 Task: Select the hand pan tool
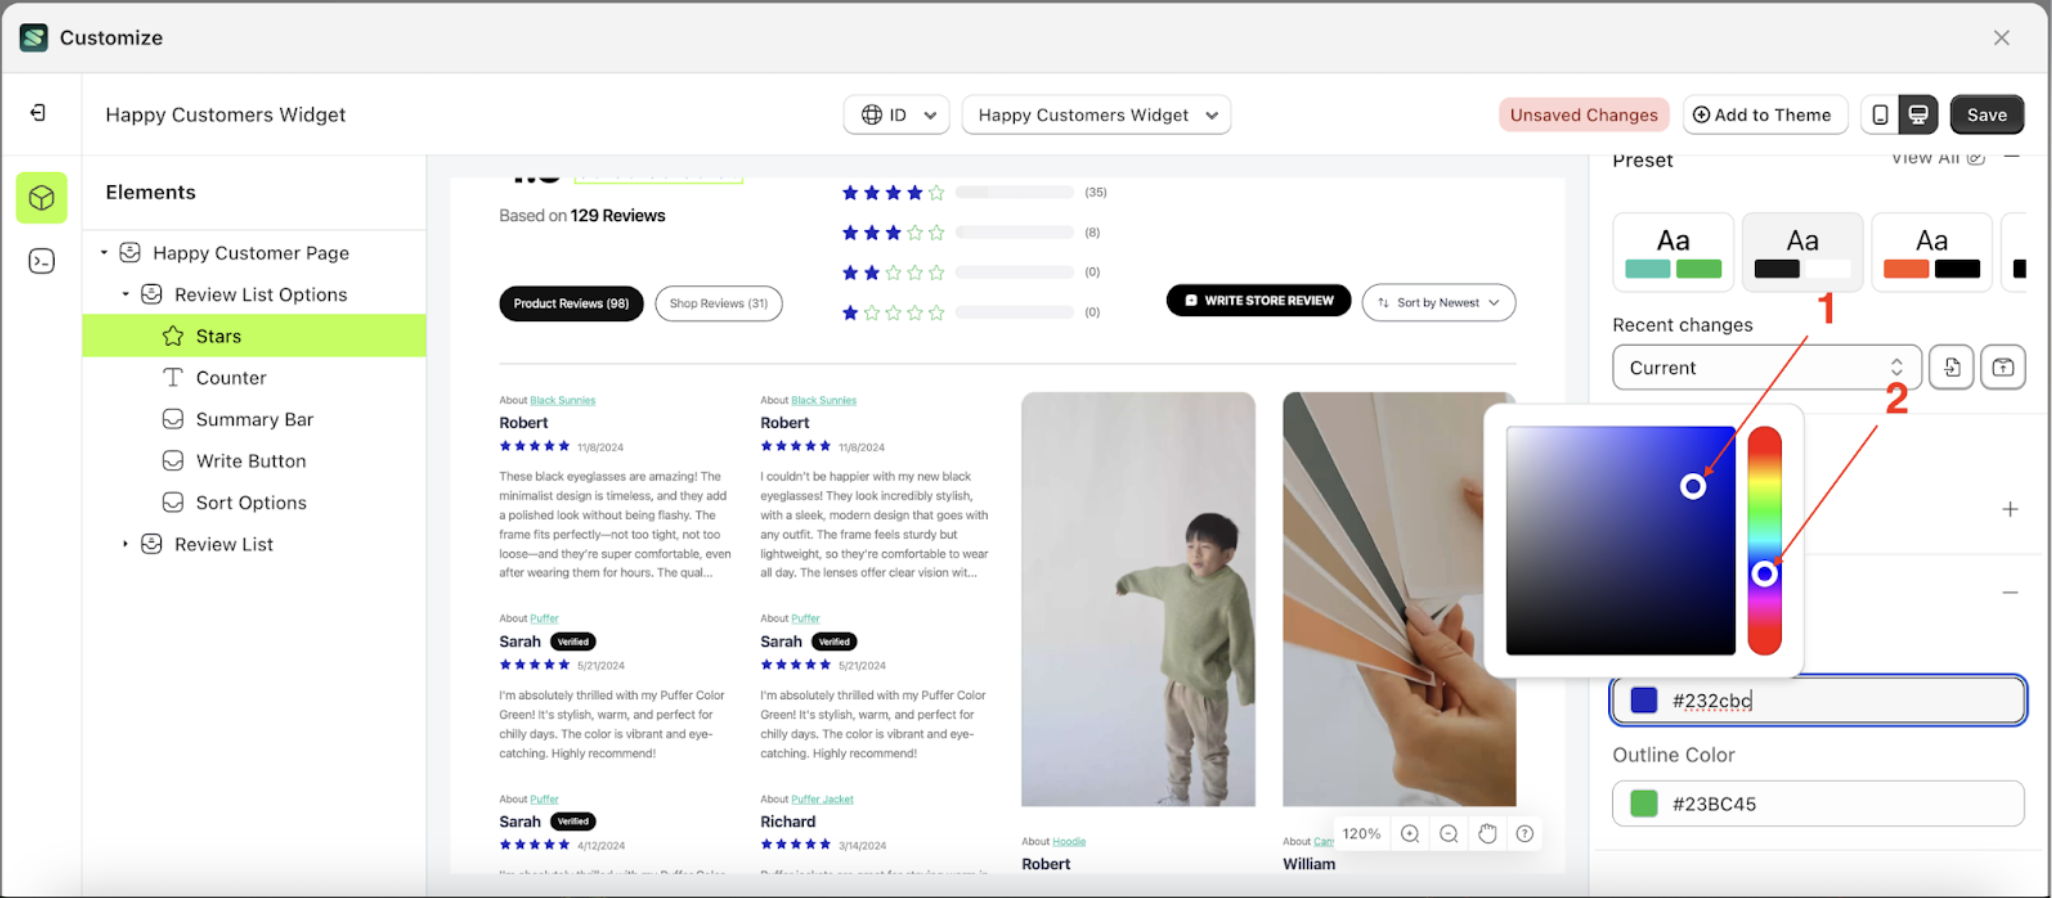point(1487,834)
